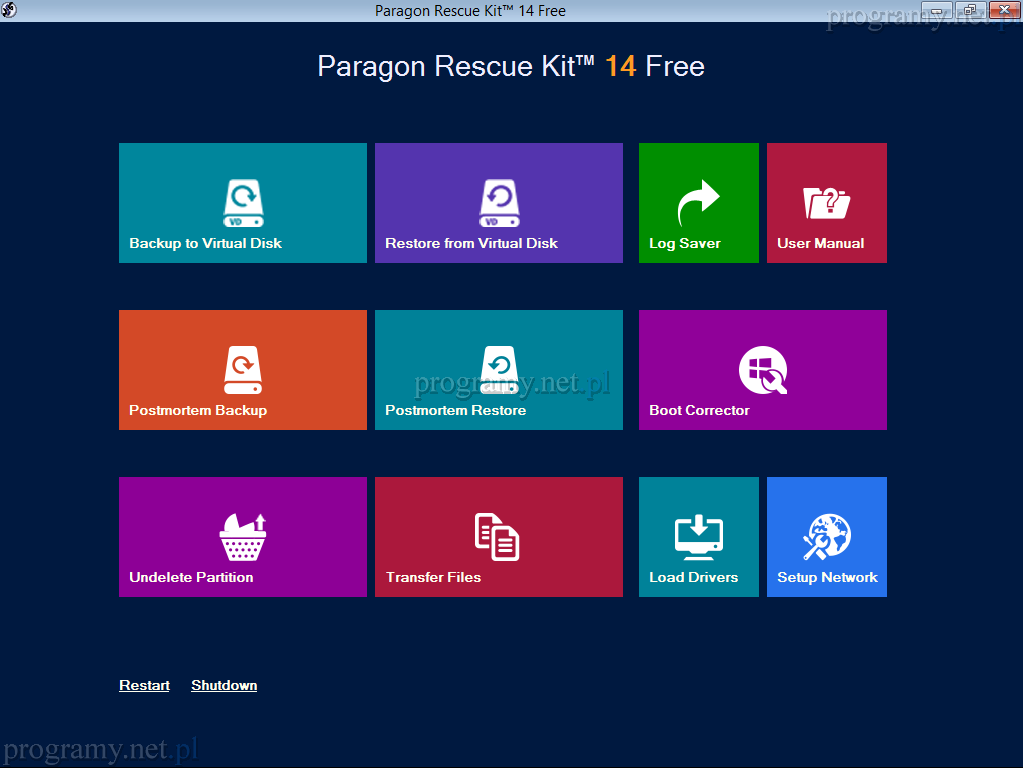Open the Undelete Partition basket icon
This screenshot has width=1023, height=768.
pyautogui.click(x=243, y=537)
